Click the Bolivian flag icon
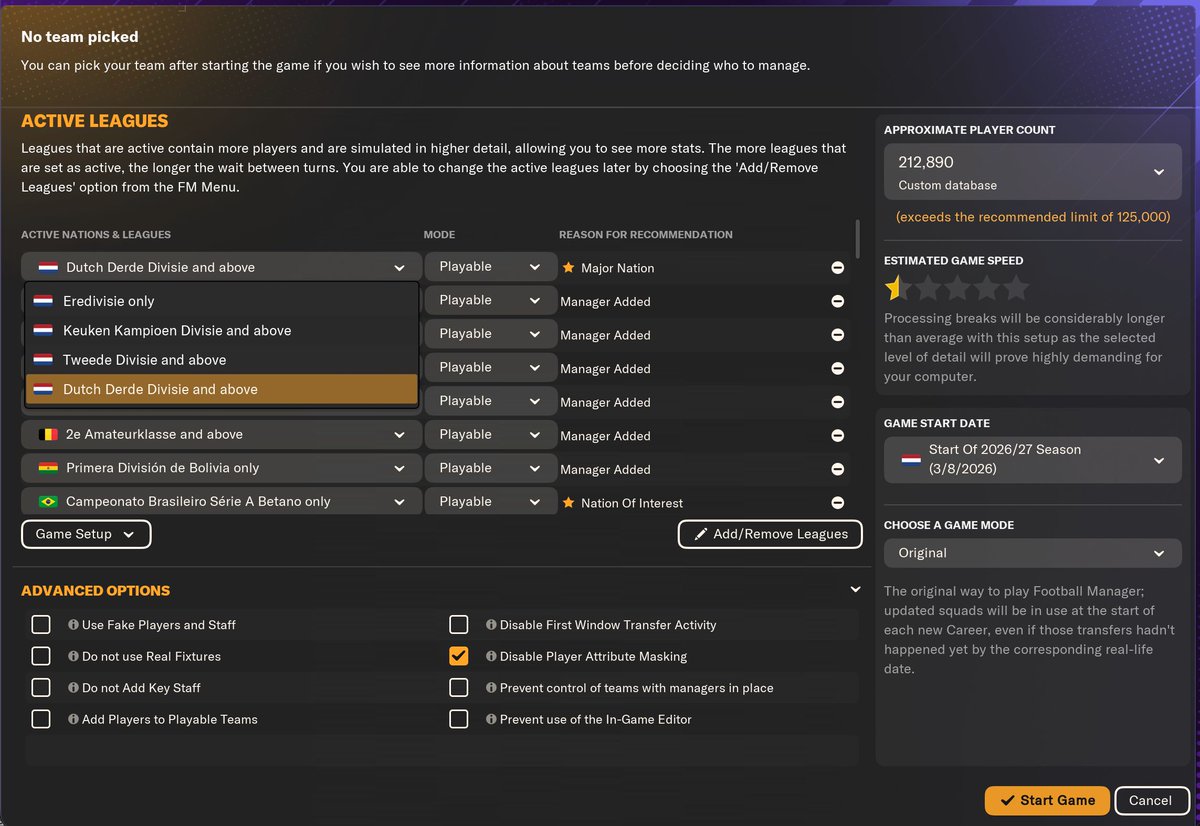This screenshot has height=826, width=1200. [x=48, y=468]
